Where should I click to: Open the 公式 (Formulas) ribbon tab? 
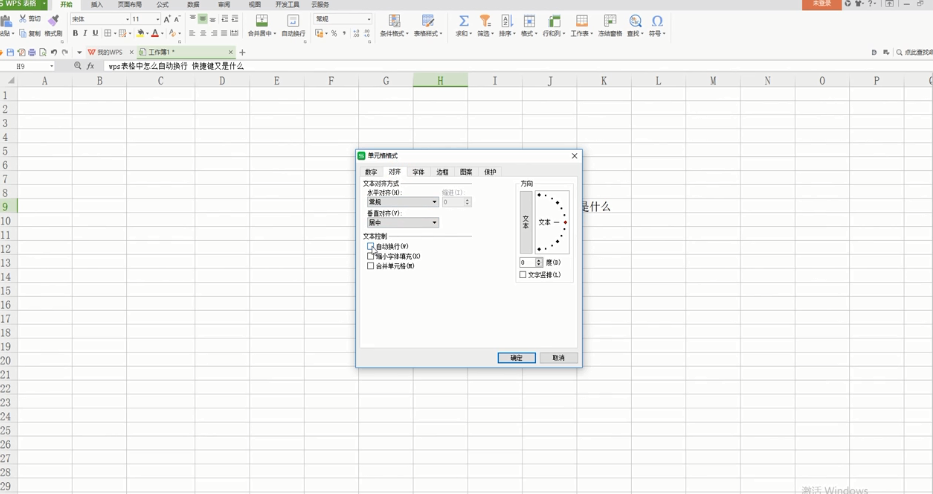click(x=162, y=4)
